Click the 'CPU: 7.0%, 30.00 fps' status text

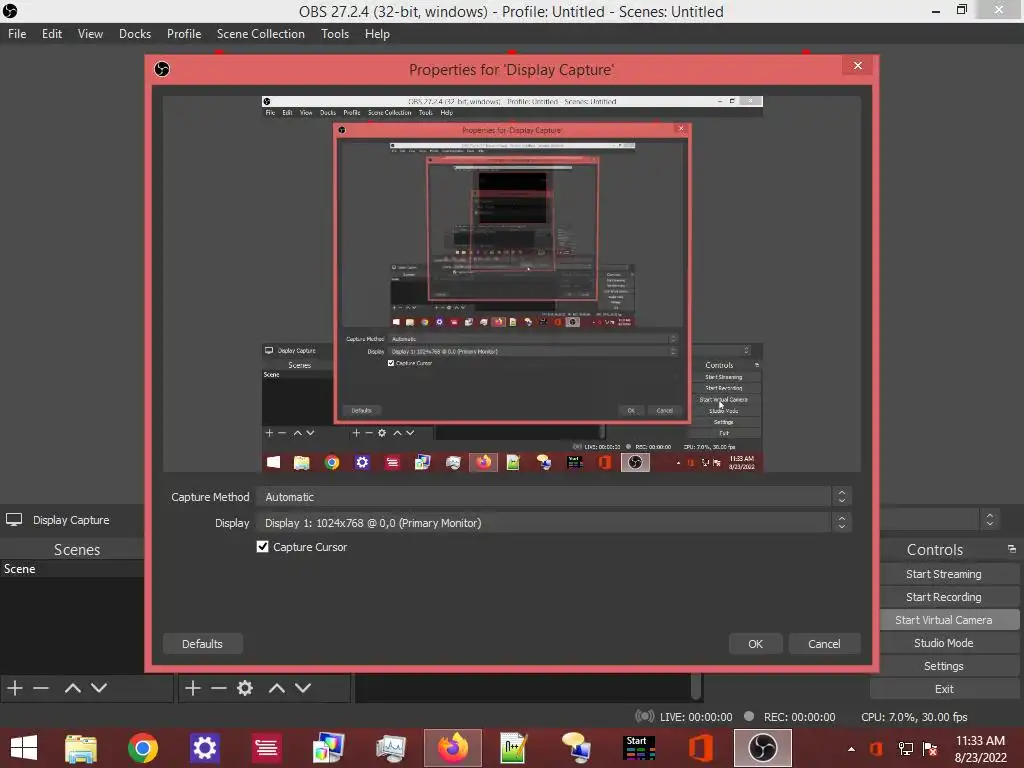[914, 717]
